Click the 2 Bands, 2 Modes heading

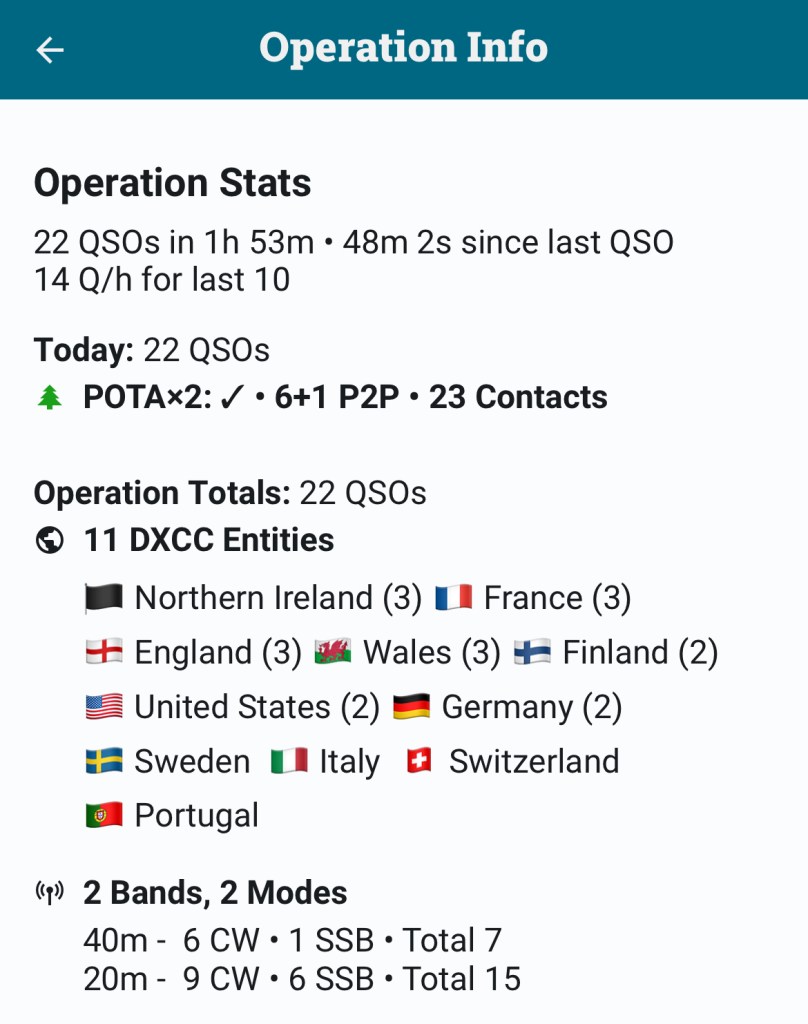pos(215,893)
